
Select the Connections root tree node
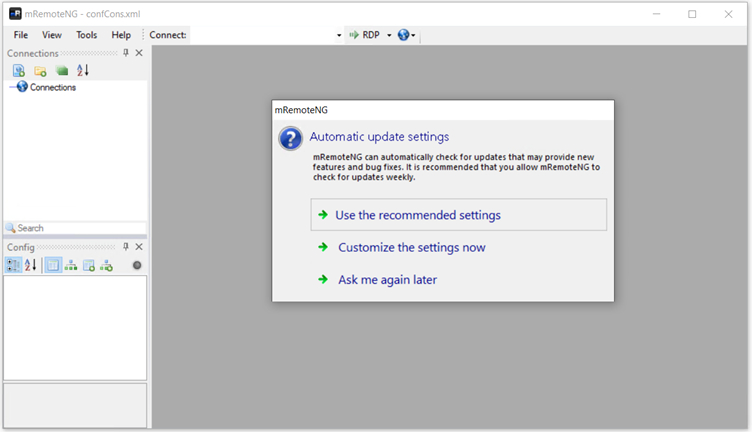53,87
